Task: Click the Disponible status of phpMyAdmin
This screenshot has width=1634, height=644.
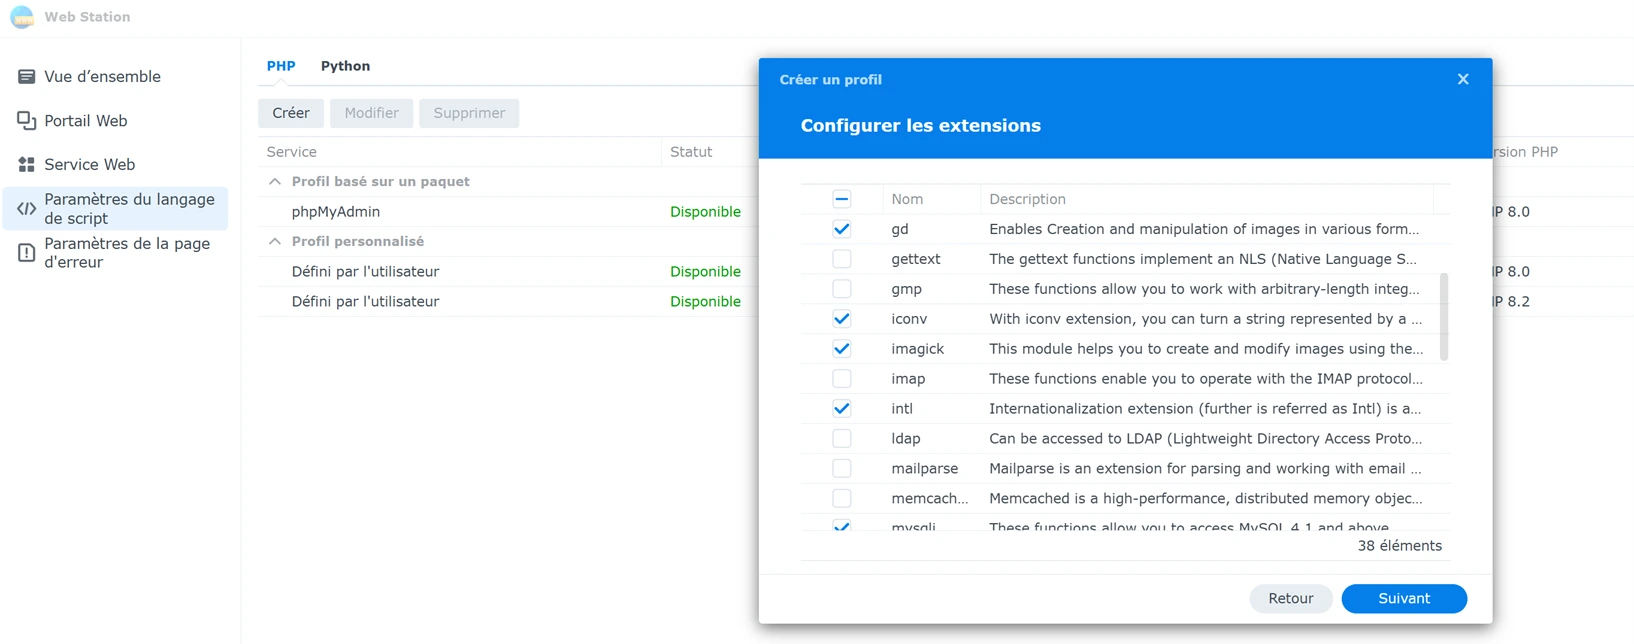Action: pos(705,212)
